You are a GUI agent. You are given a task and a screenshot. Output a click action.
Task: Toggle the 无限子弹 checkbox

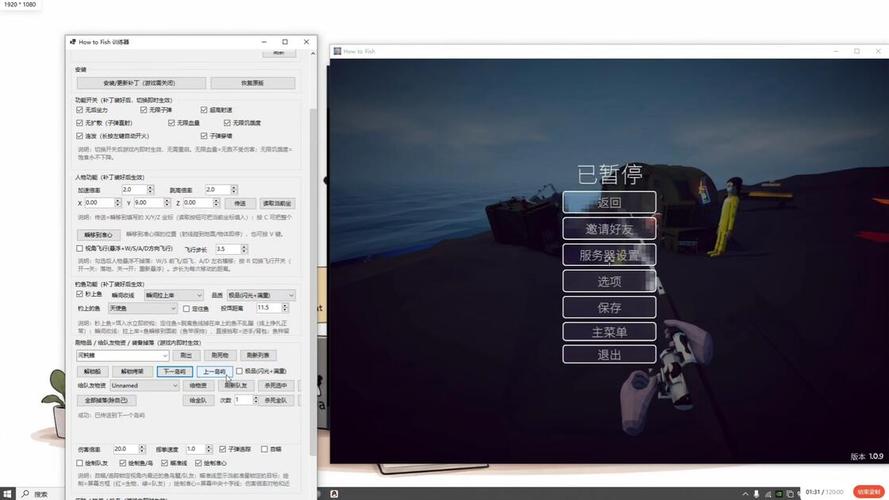coord(143,109)
